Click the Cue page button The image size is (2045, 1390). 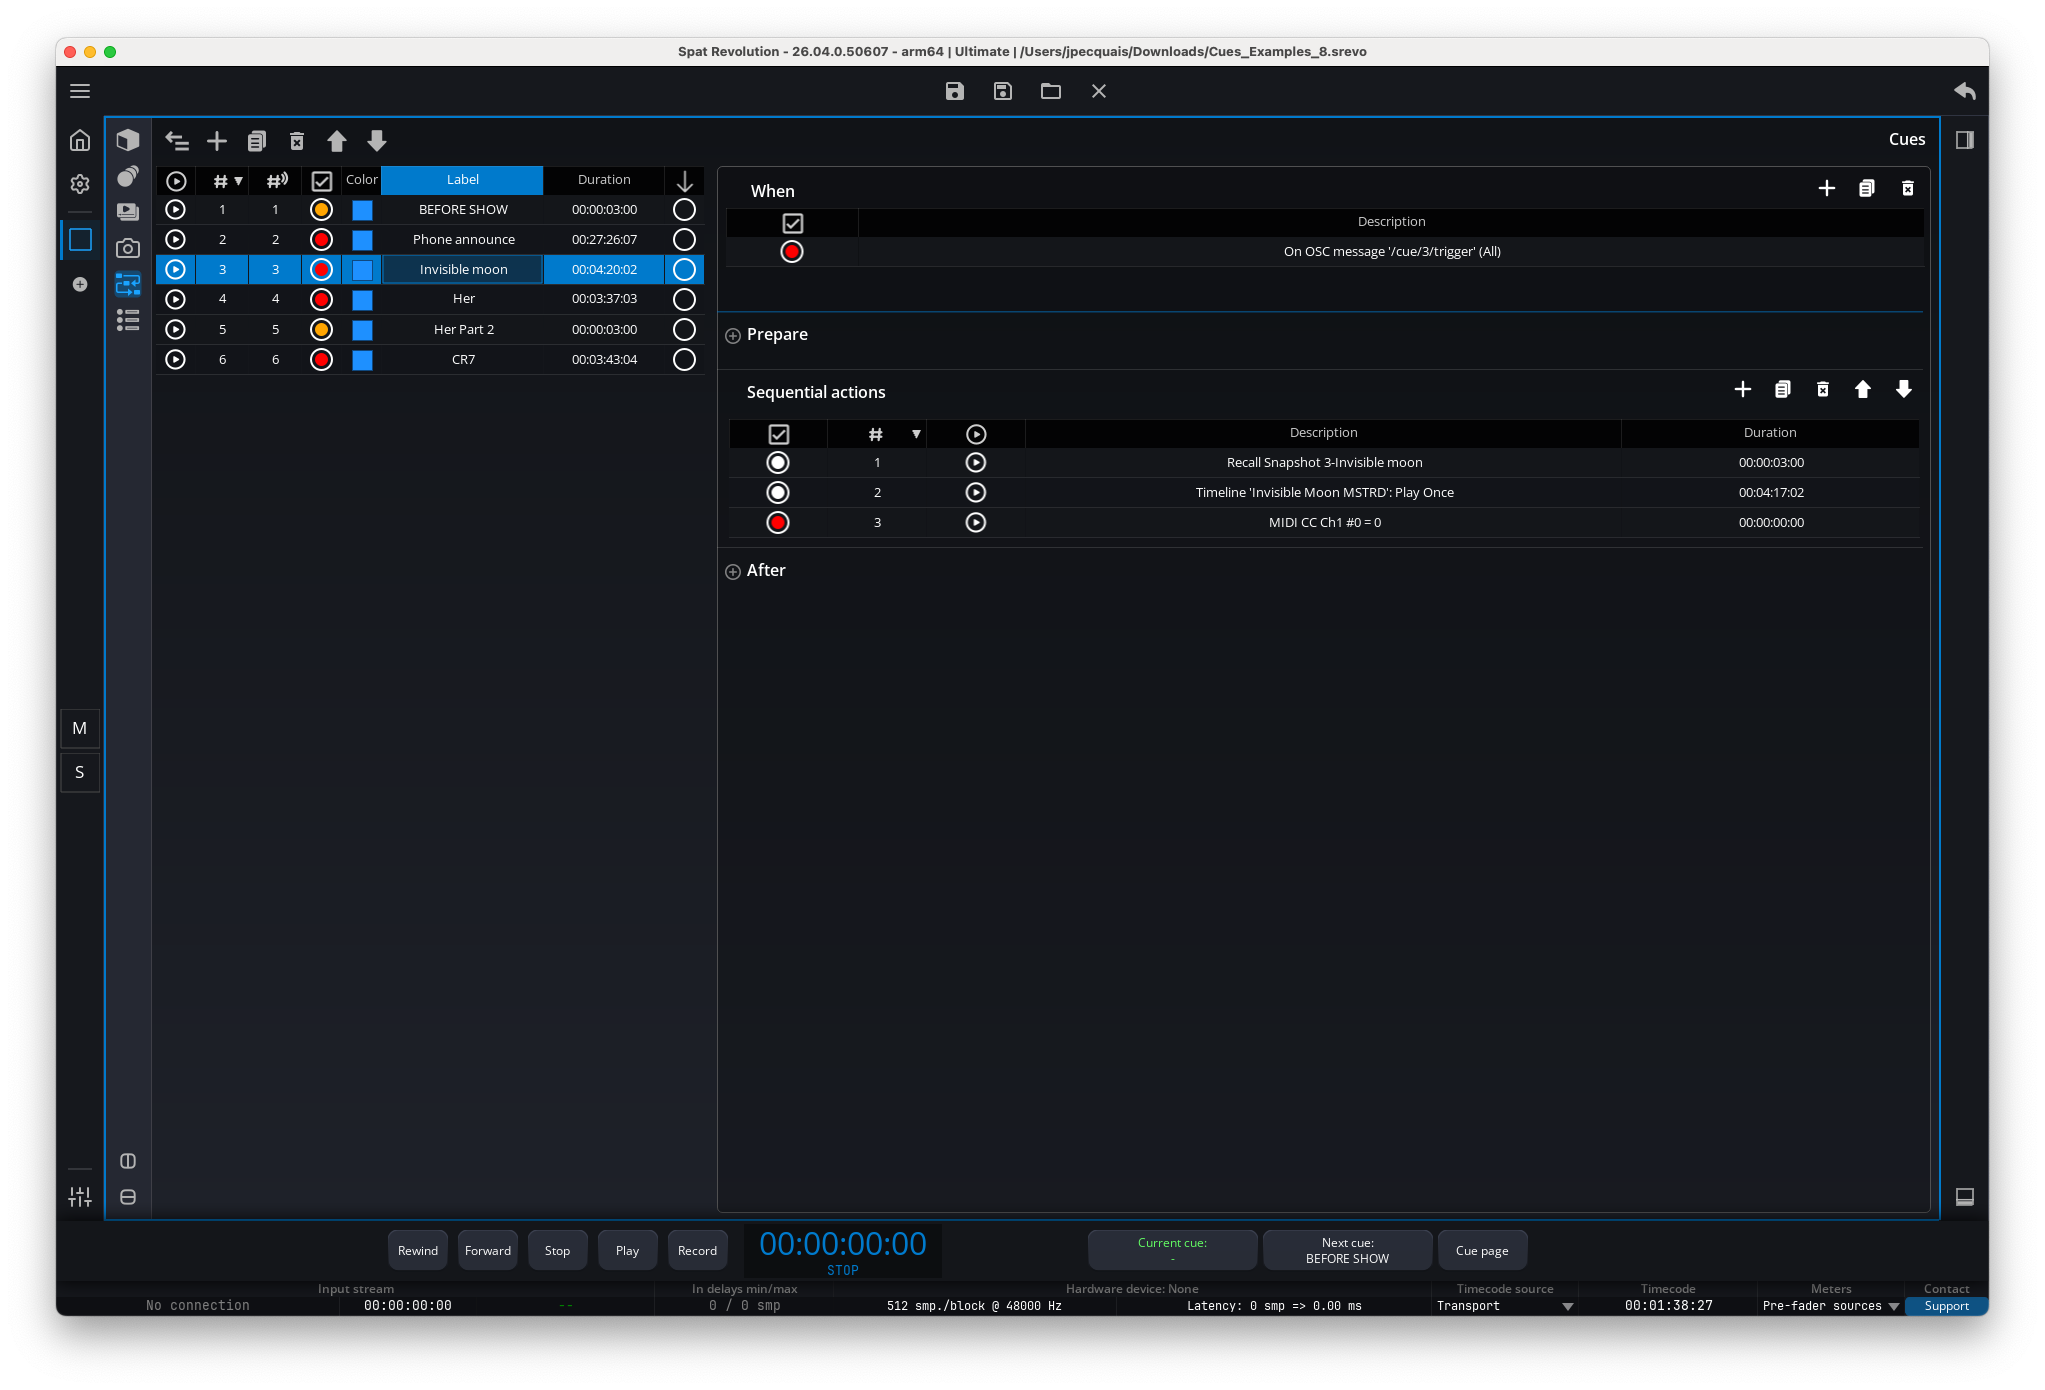(x=1481, y=1251)
